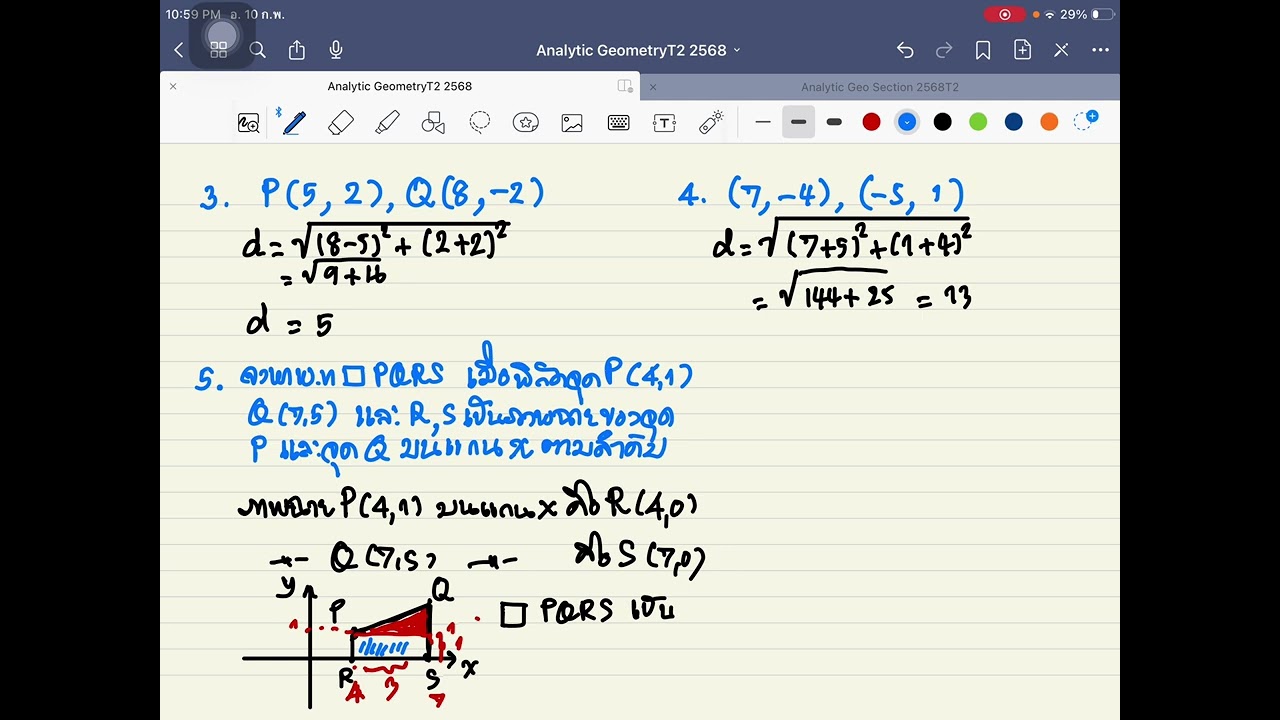Add a new color preset with plus
This screenshot has width=1280, height=720.
click(x=1085, y=121)
